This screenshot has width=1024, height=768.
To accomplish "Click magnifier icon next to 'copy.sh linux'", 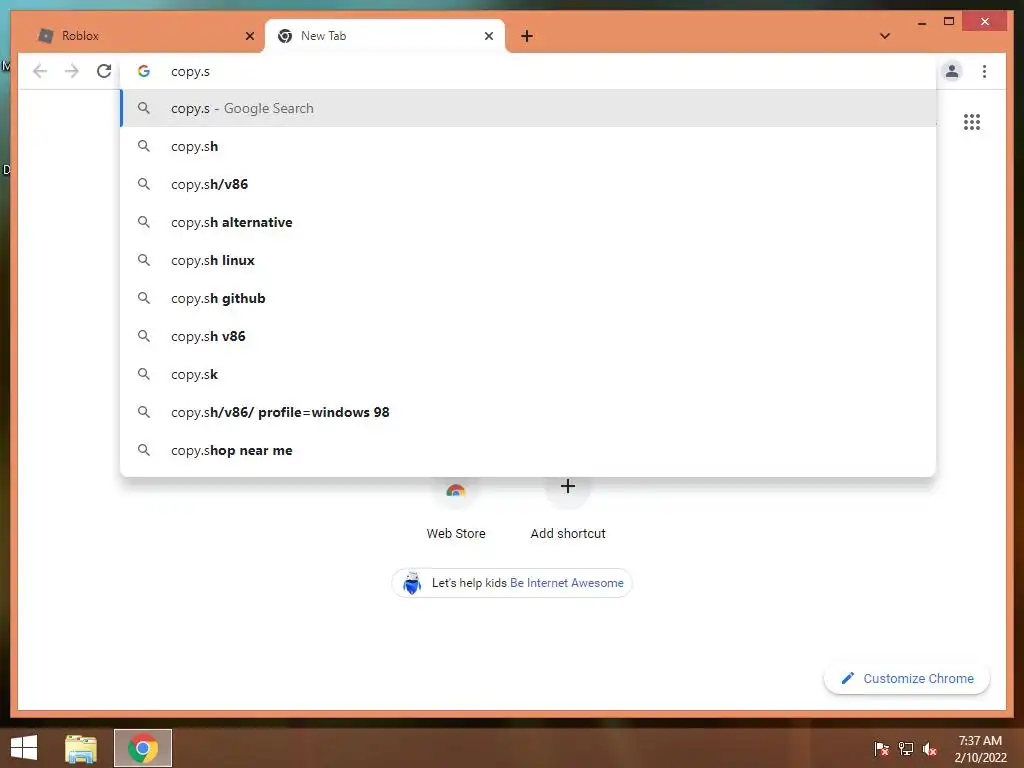I will tap(144, 260).
